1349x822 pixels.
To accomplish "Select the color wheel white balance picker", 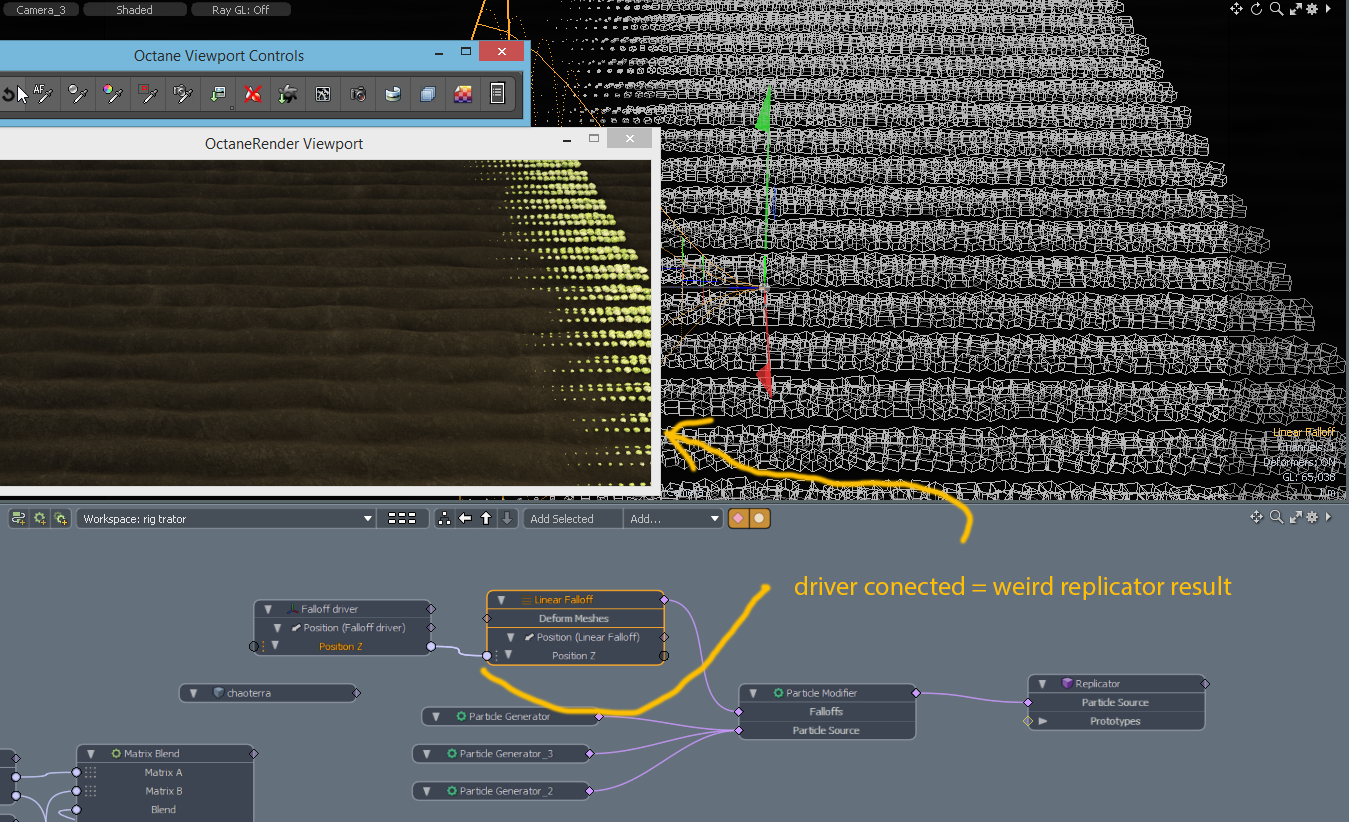I will click(113, 94).
